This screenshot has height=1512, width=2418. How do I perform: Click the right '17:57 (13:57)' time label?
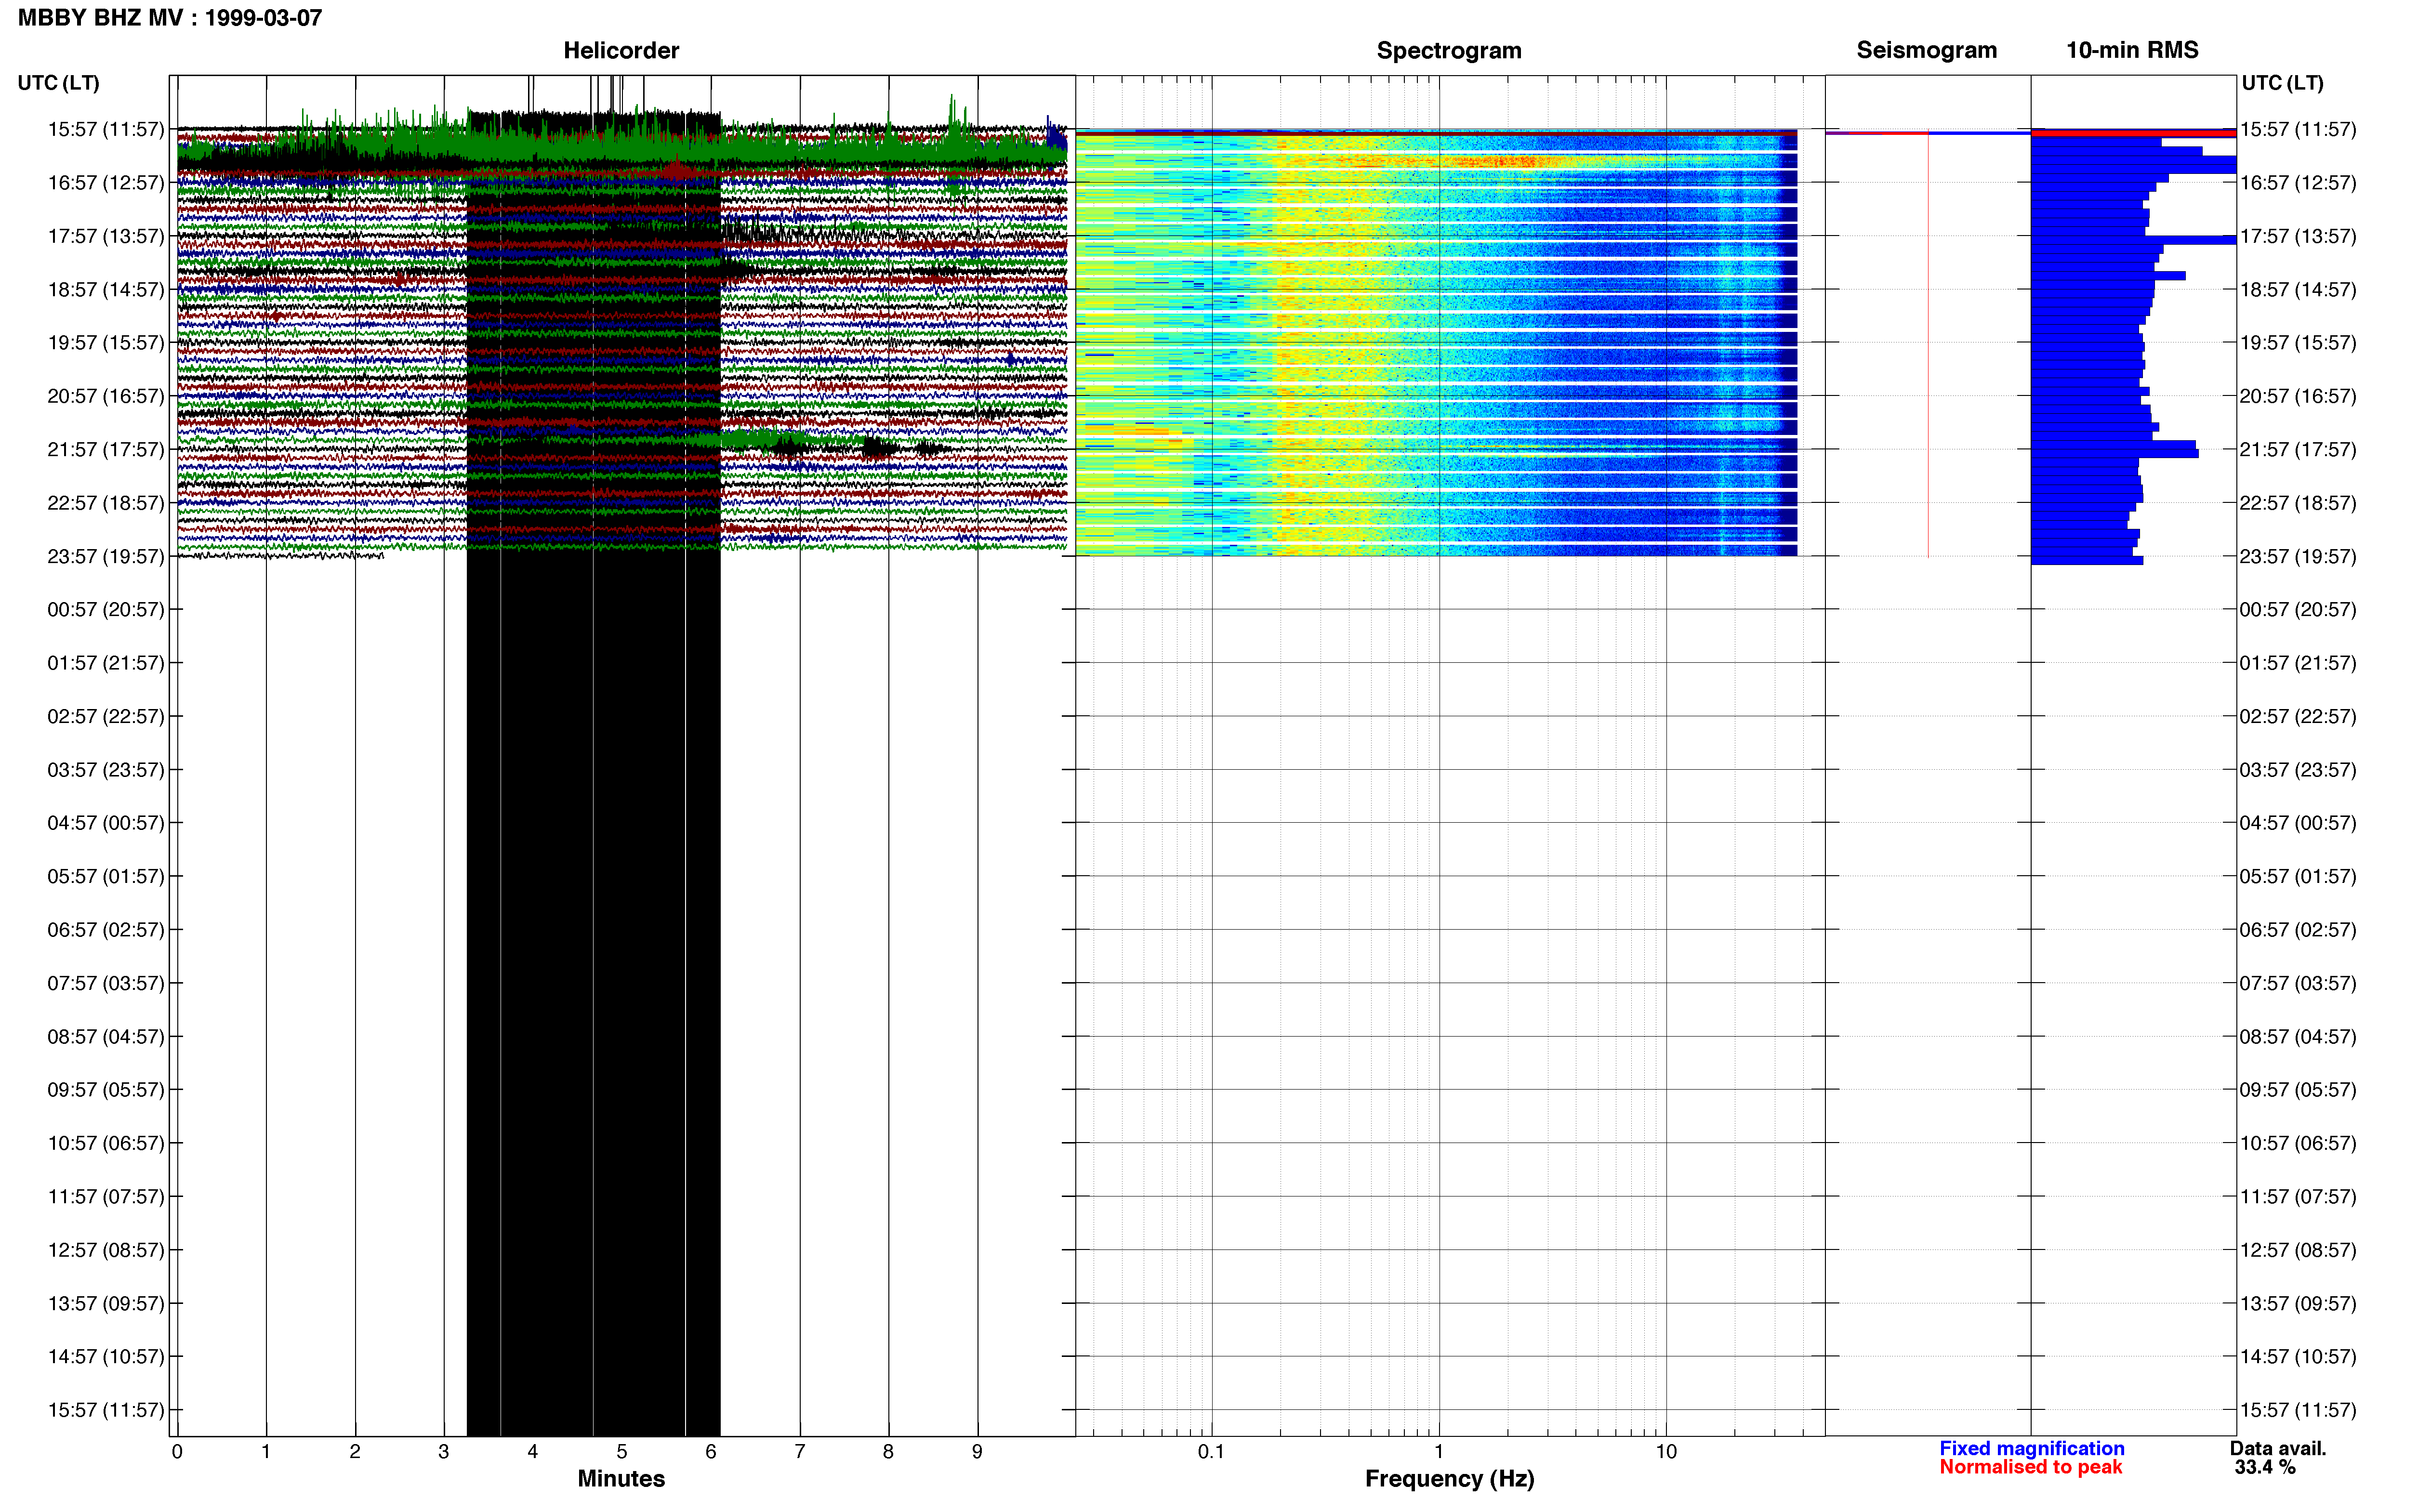pos(2297,236)
